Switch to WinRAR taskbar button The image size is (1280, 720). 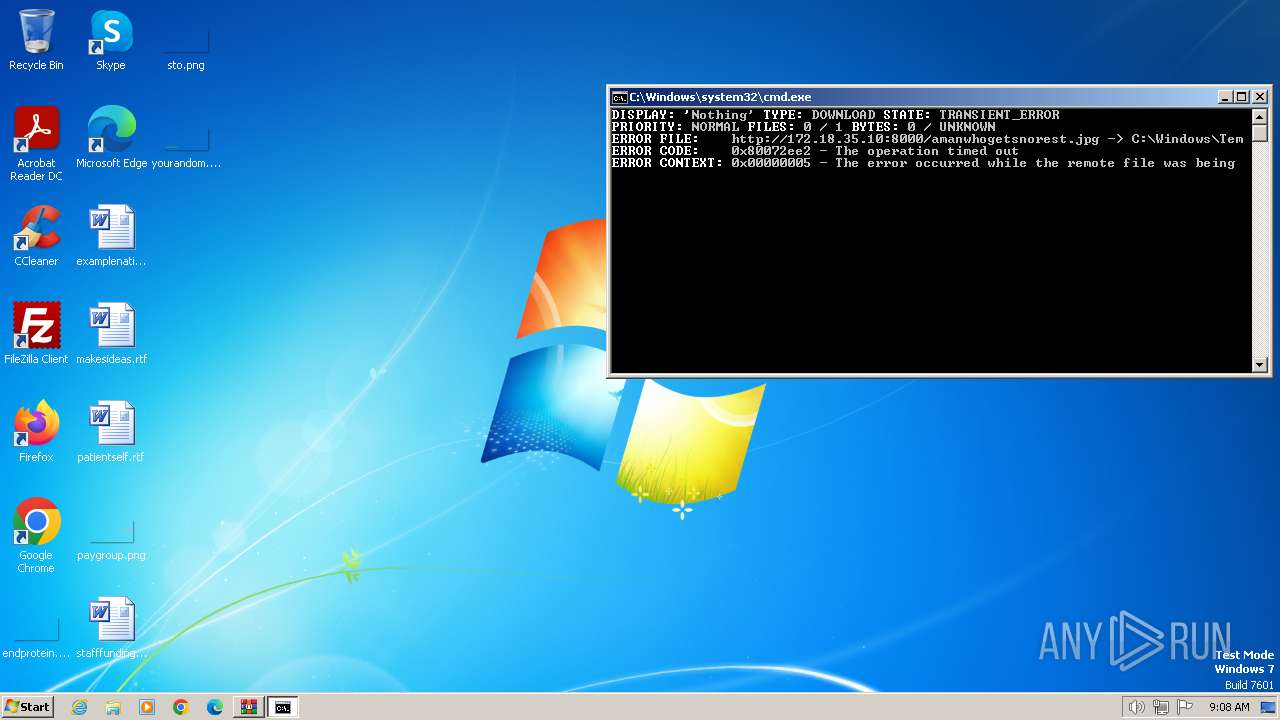[x=249, y=707]
